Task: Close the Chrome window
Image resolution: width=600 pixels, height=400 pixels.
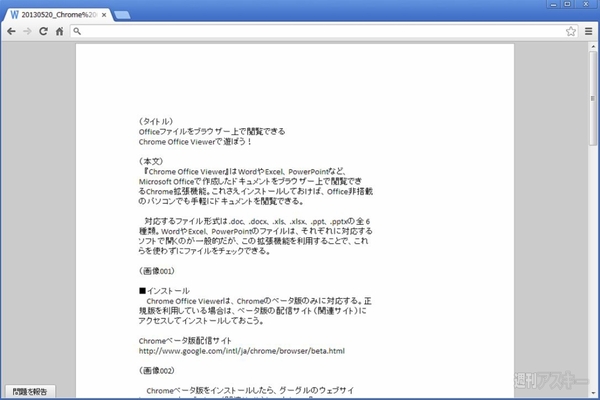Action: (x=586, y=4)
